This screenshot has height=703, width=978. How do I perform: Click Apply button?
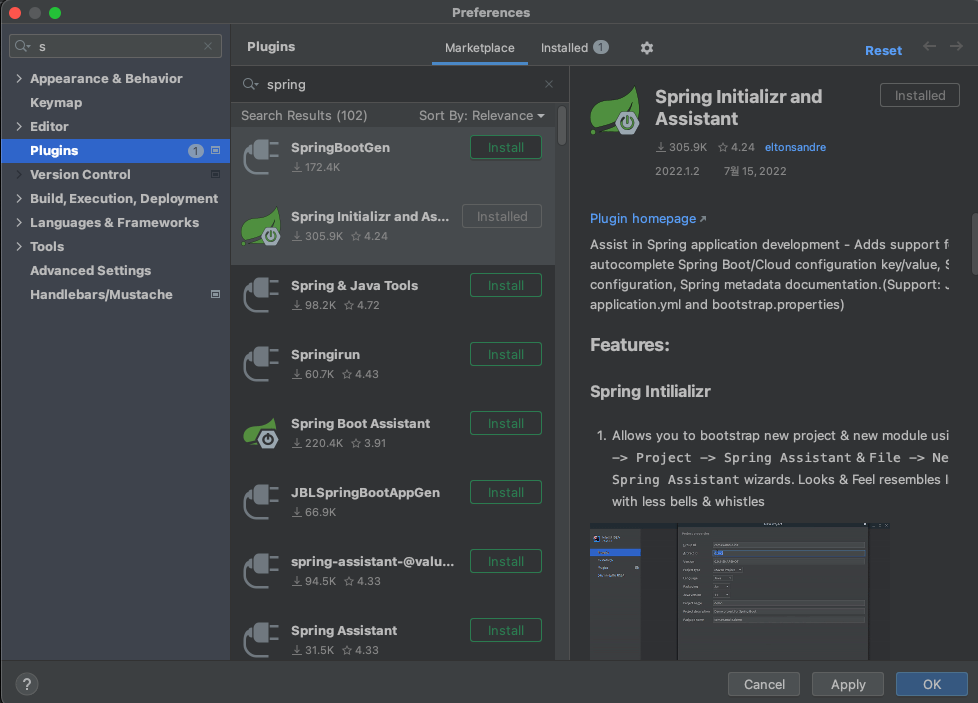[848, 684]
